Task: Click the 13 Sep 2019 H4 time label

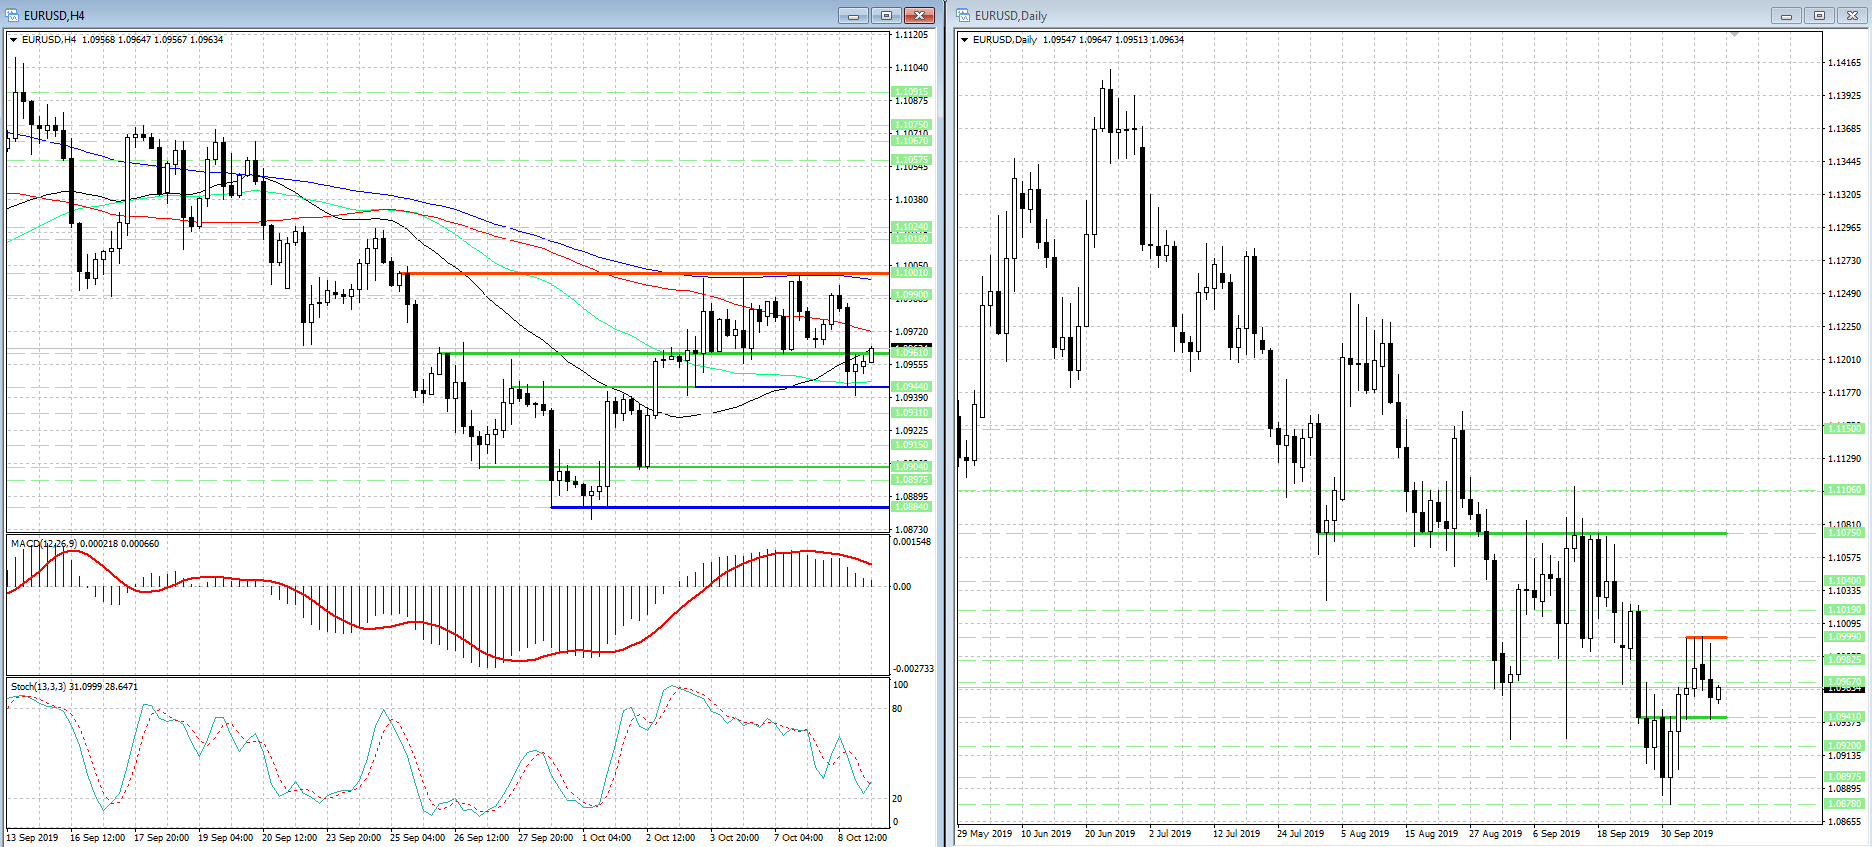Action: pyautogui.click(x=33, y=838)
